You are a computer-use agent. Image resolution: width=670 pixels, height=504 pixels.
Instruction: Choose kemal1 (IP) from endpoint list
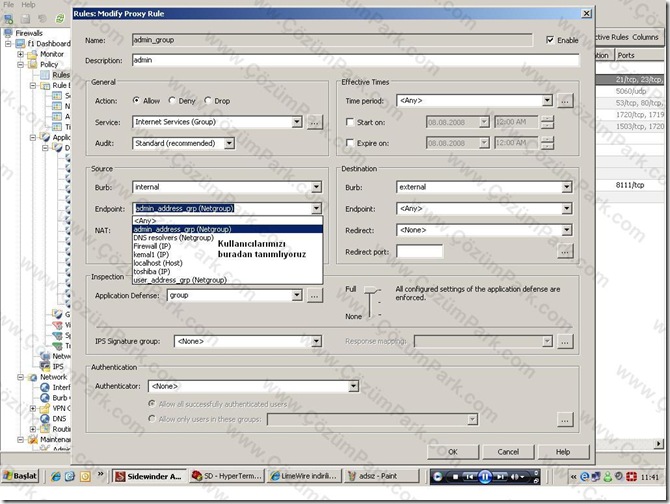228,255
